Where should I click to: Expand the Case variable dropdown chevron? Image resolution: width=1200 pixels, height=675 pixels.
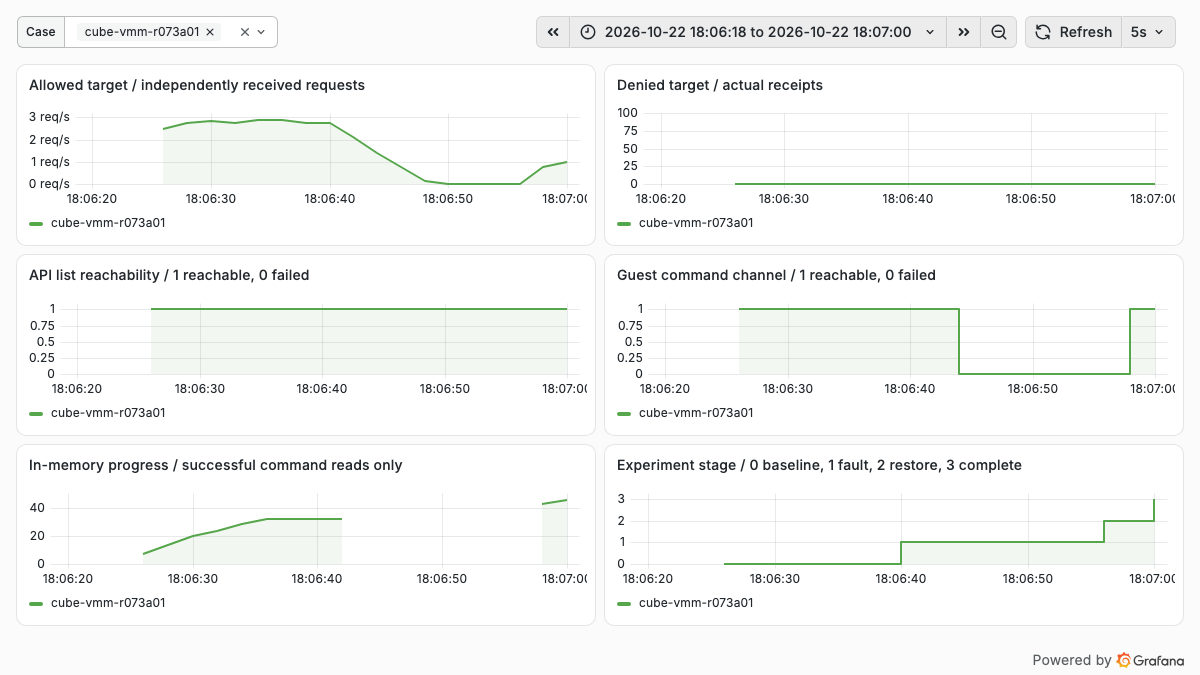pyautogui.click(x=262, y=32)
